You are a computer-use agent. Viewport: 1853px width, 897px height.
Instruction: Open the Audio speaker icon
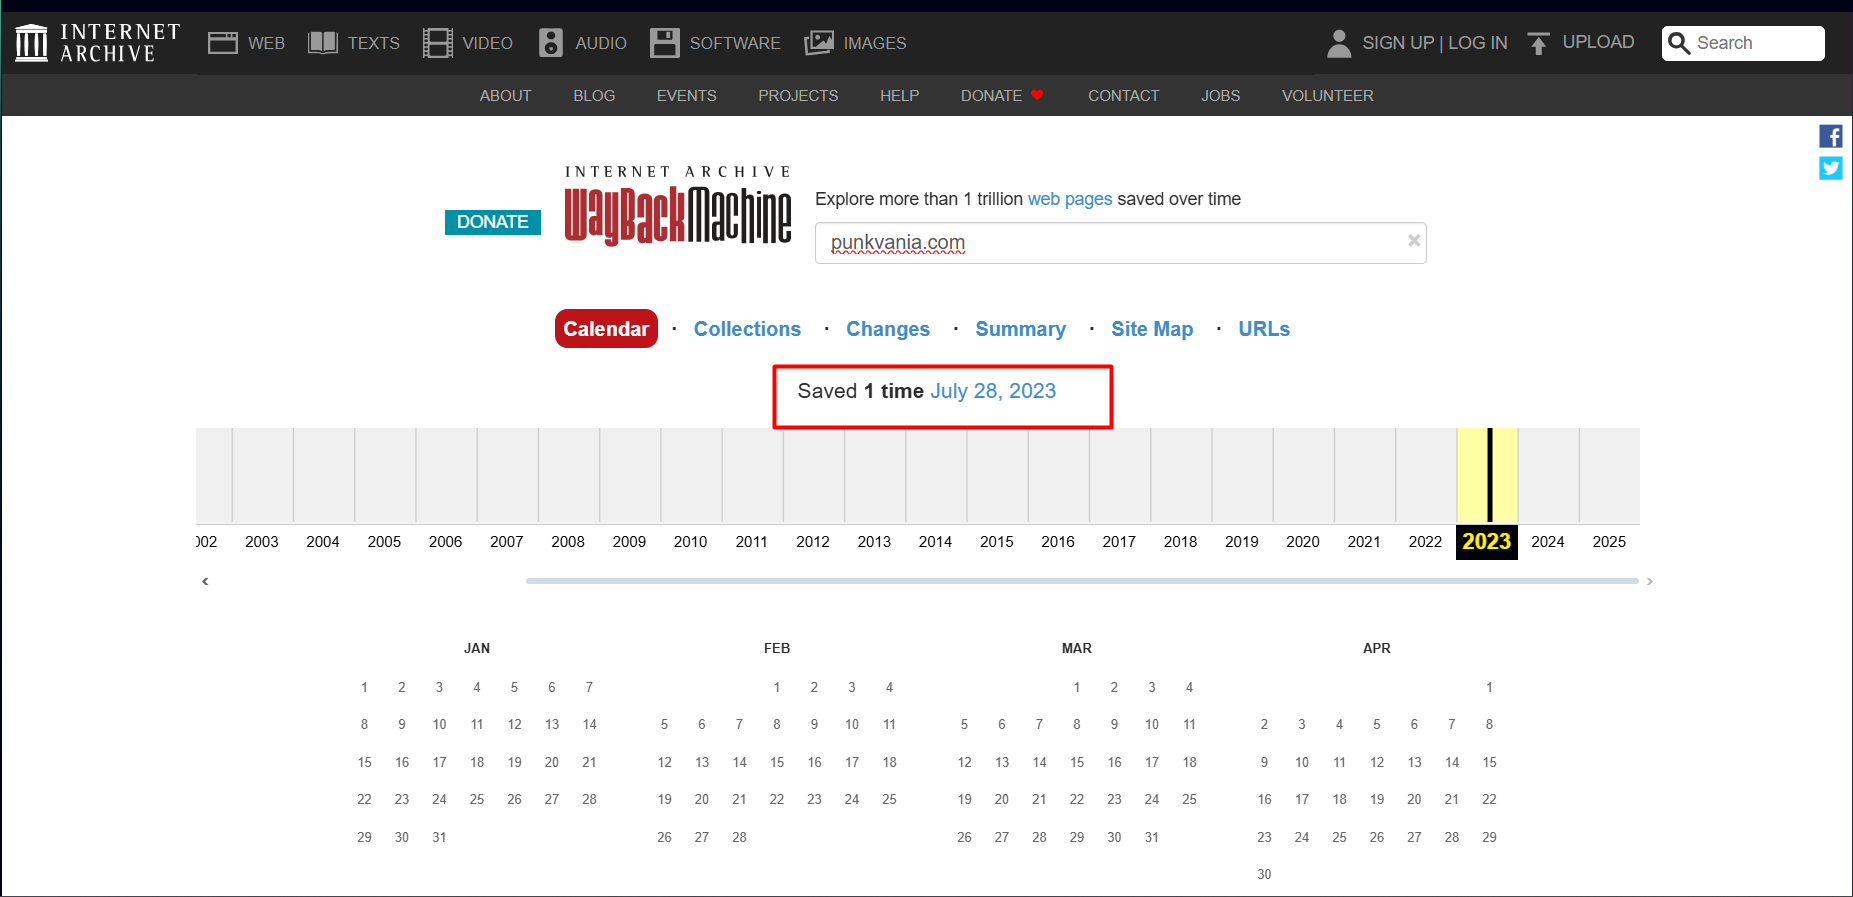[x=550, y=43]
